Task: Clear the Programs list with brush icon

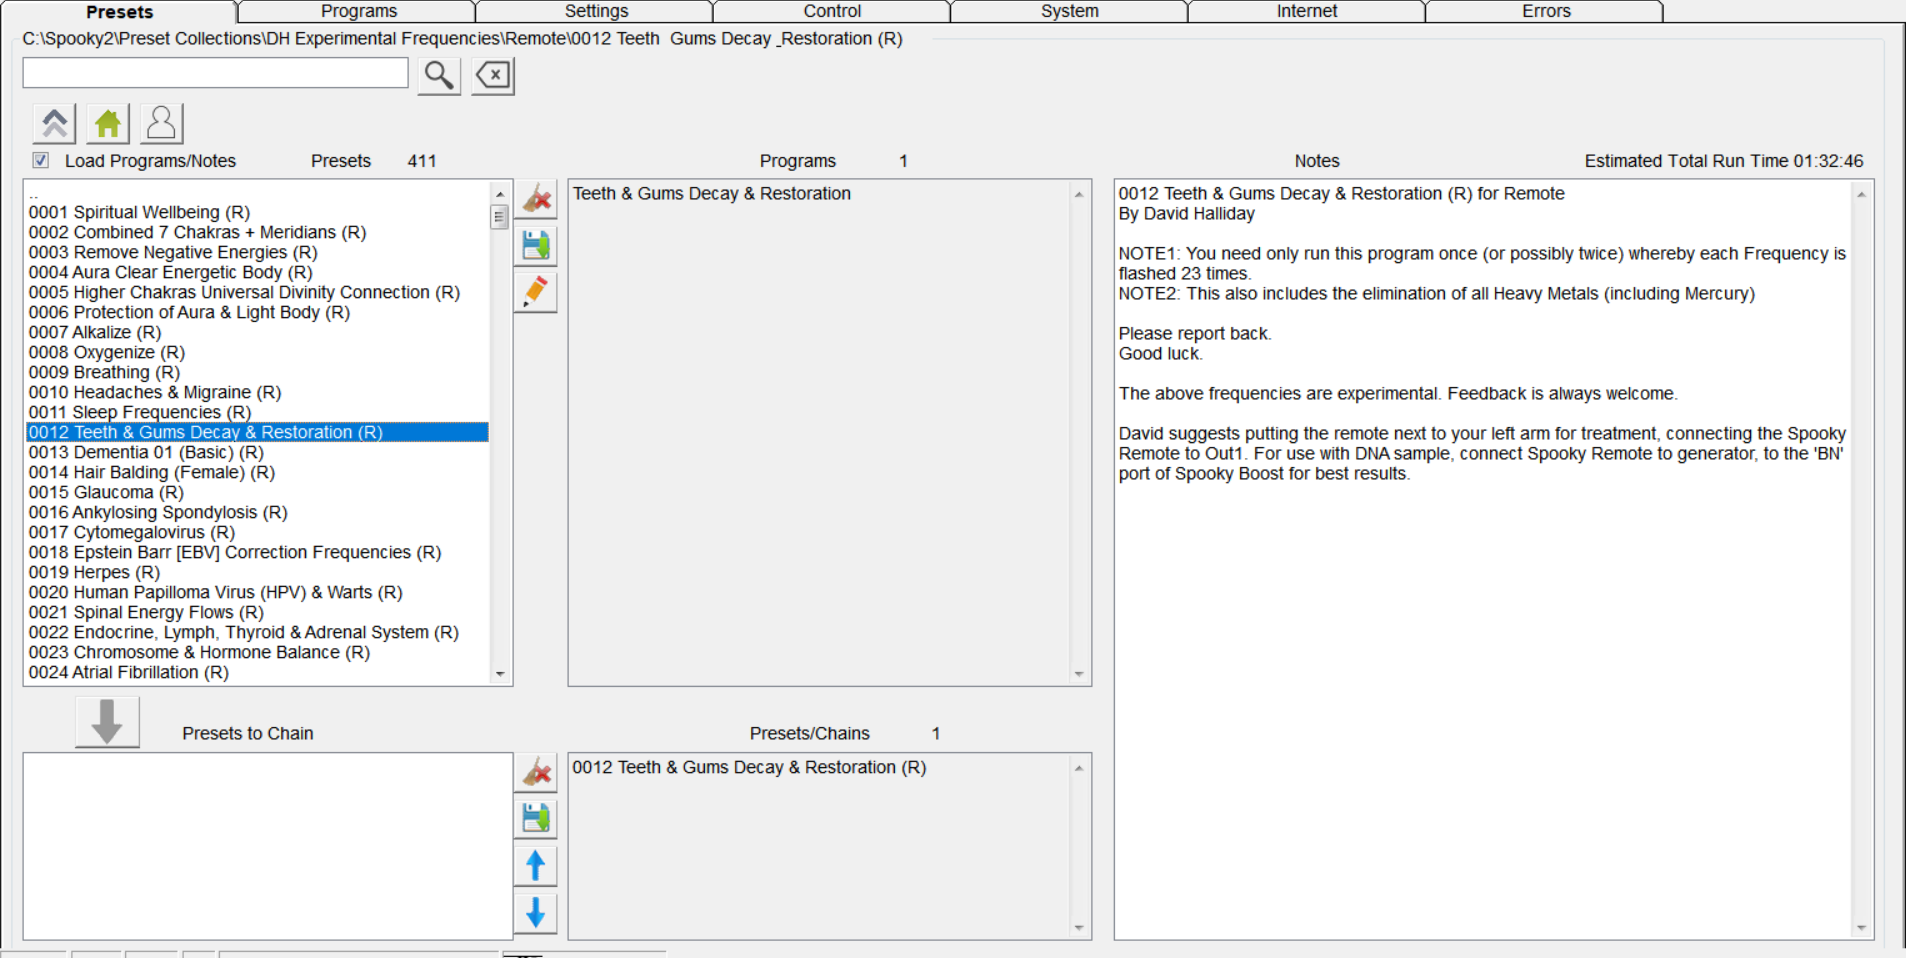Action: click(x=536, y=199)
